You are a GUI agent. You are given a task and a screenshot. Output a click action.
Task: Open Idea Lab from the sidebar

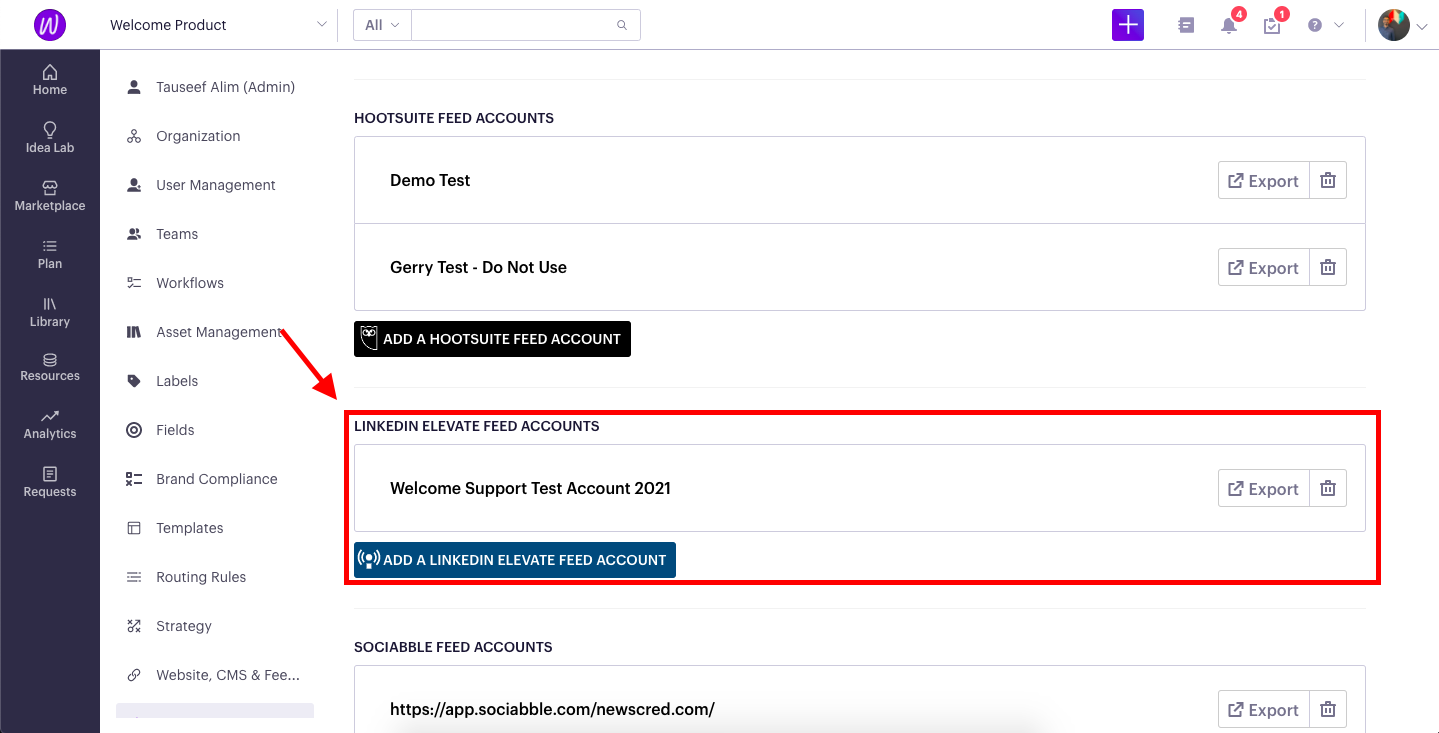point(50,138)
